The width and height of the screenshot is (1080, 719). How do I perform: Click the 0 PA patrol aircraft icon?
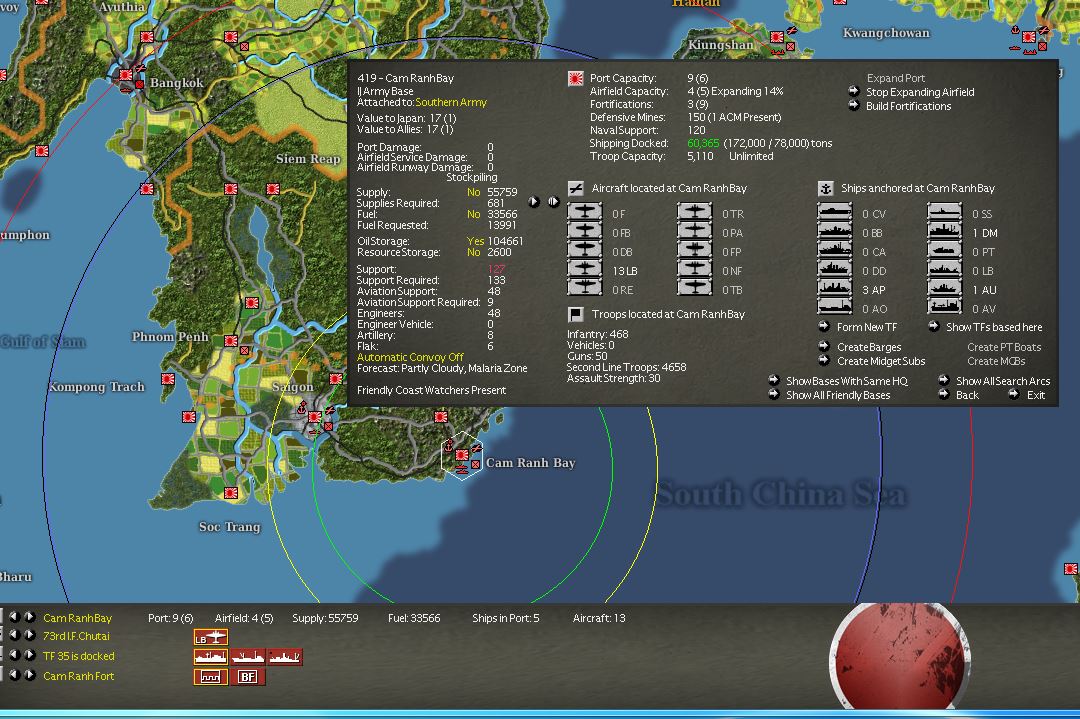[694, 231]
